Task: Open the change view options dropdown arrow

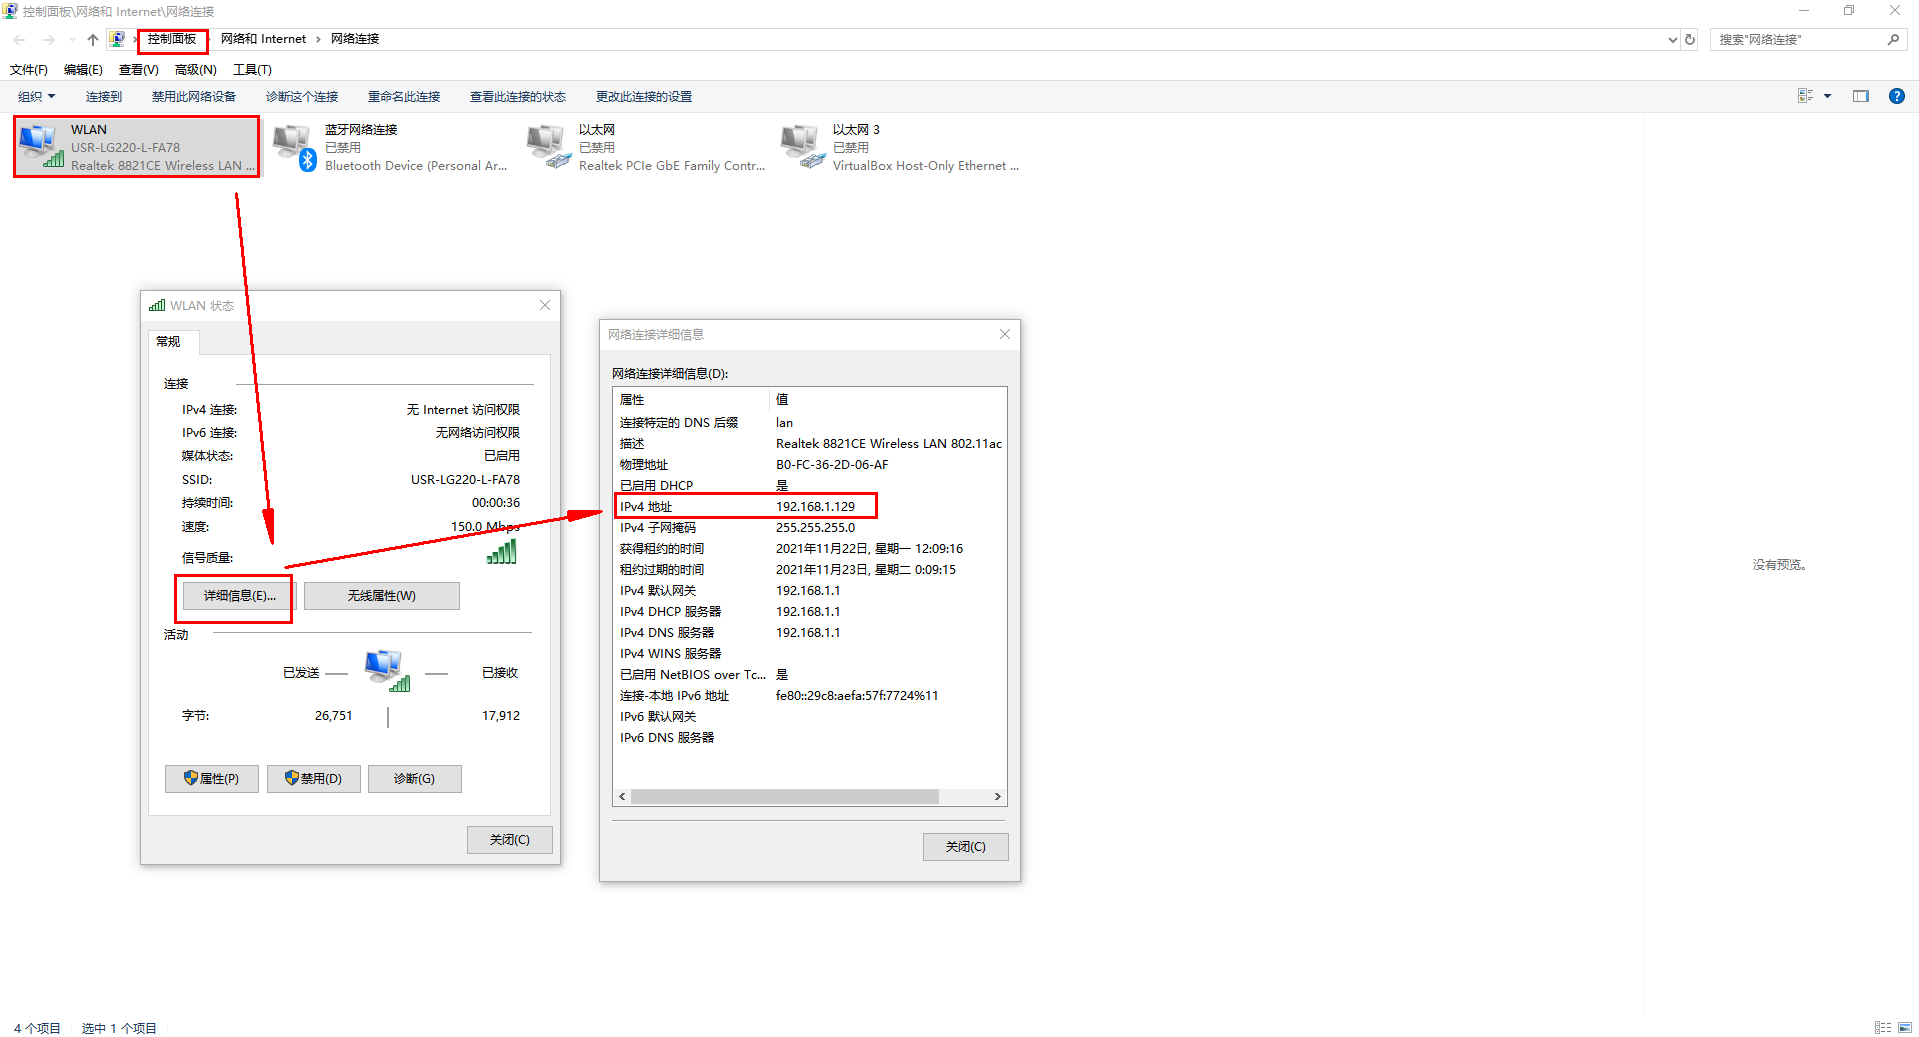Action: (1827, 96)
